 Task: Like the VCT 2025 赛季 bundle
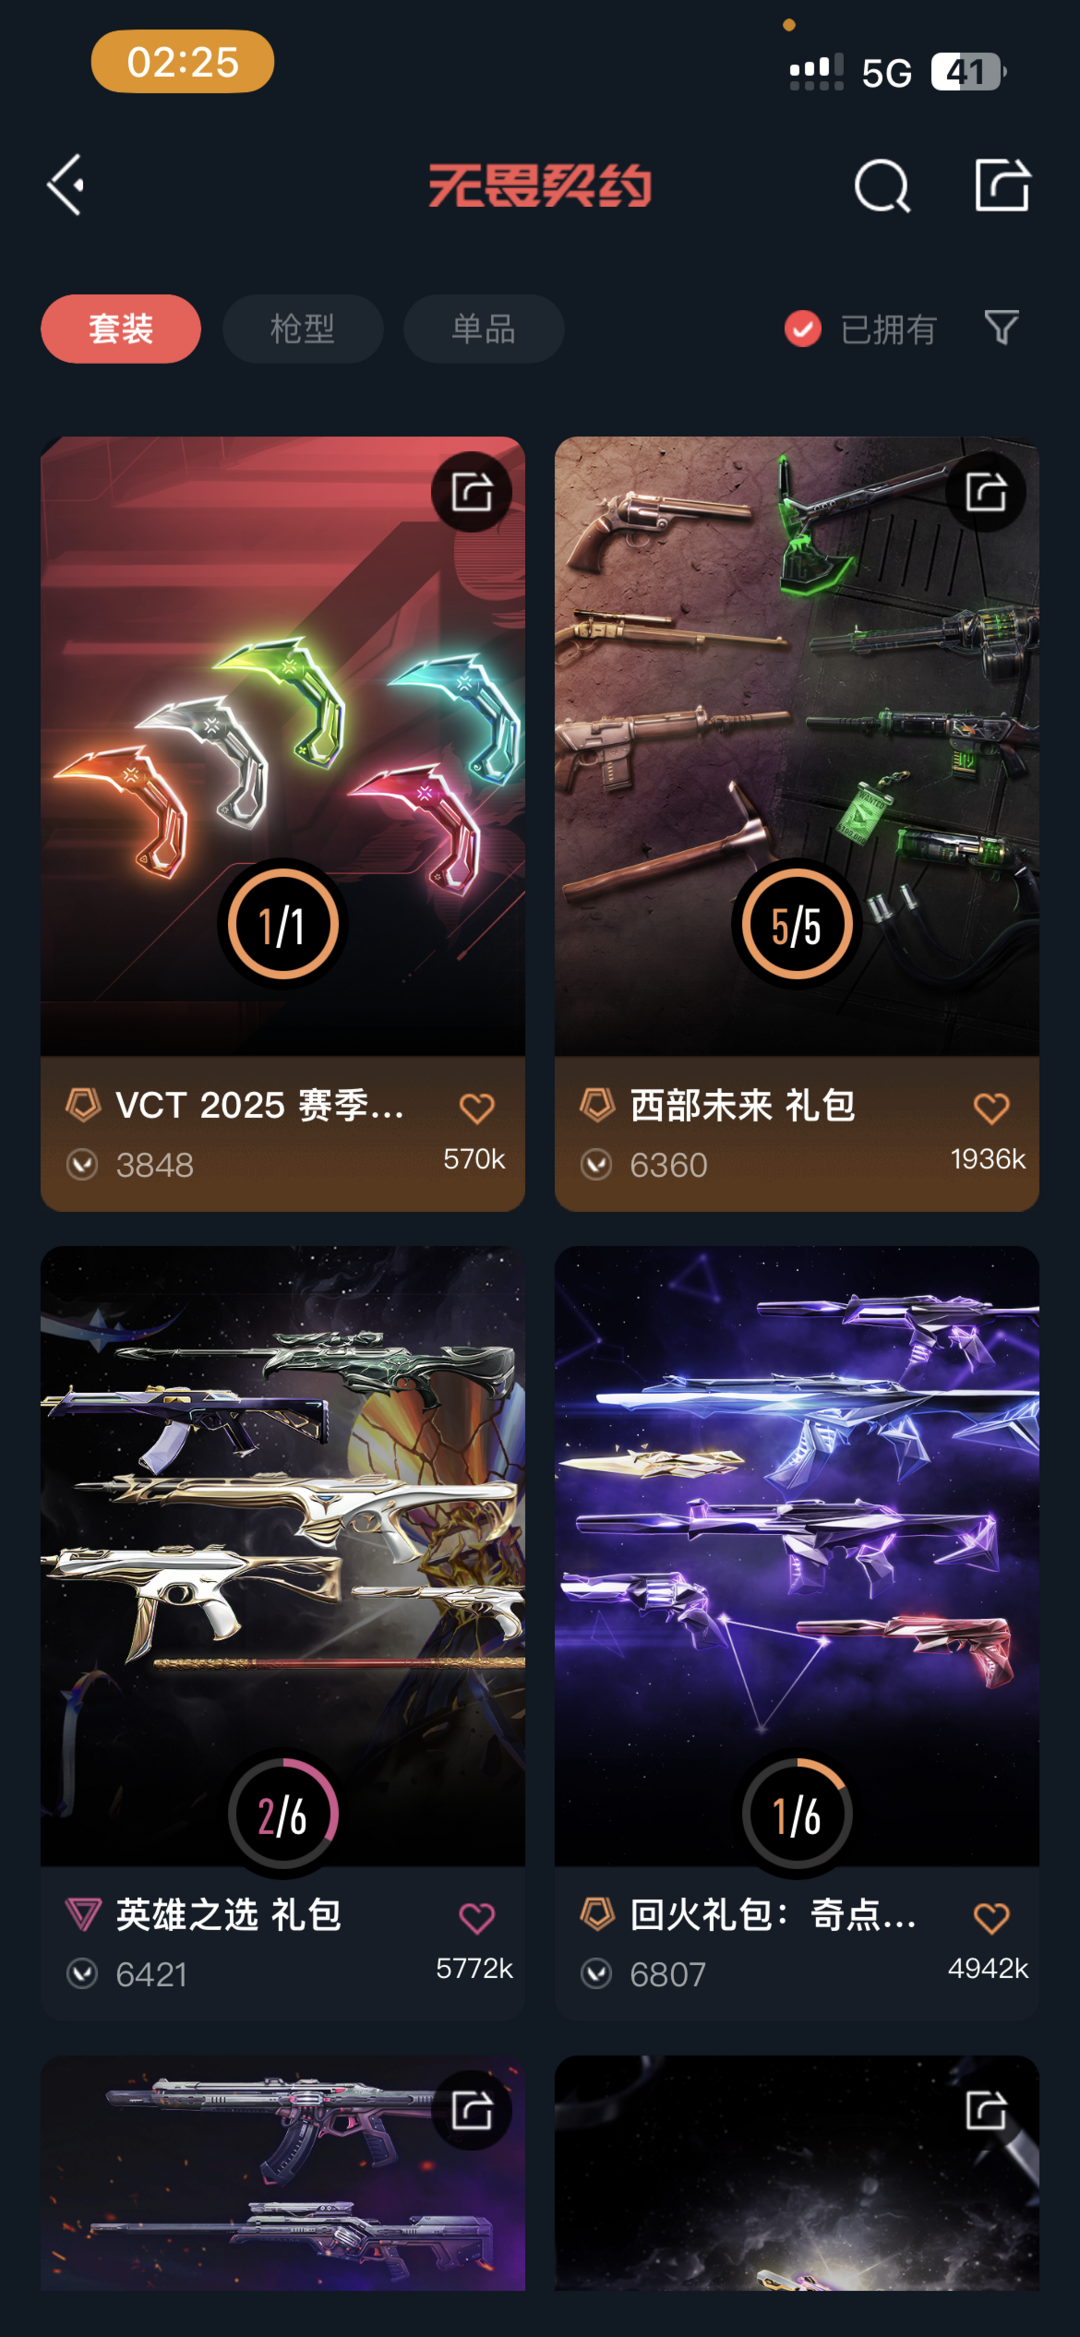[x=477, y=1108]
